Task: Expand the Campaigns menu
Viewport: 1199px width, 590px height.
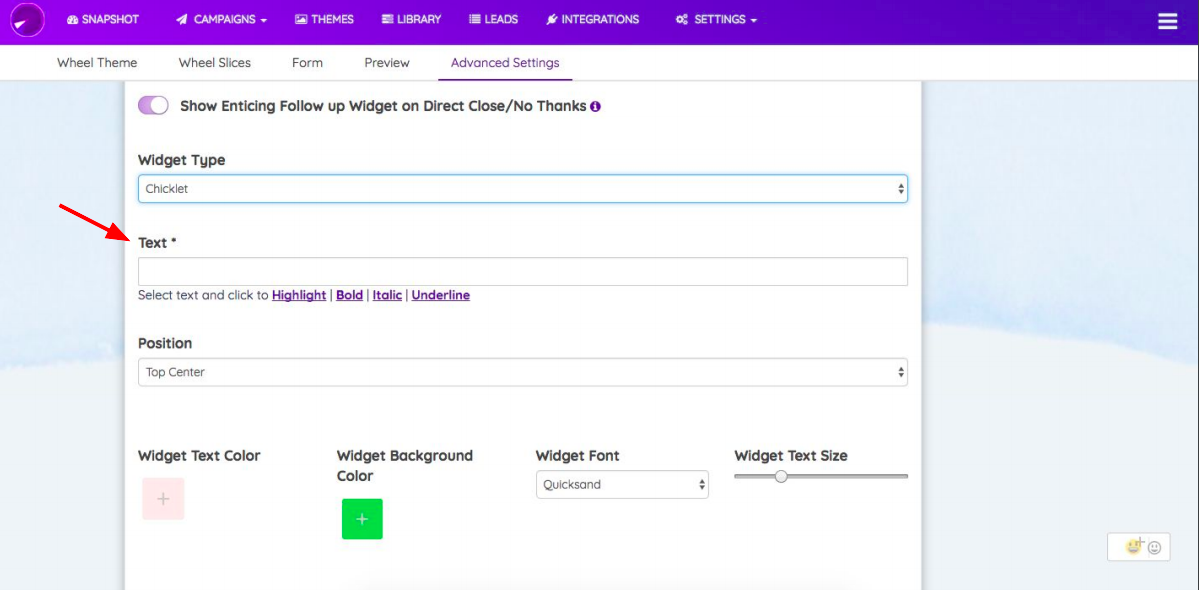Action: click(222, 20)
